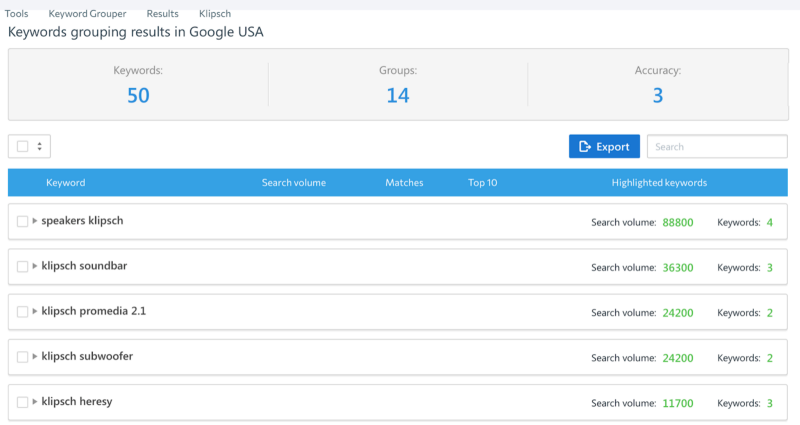Go to Keyword Grouper breadcrumb
Image resolution: width=800 pixels, height=425 pixels.
[87, 14]
